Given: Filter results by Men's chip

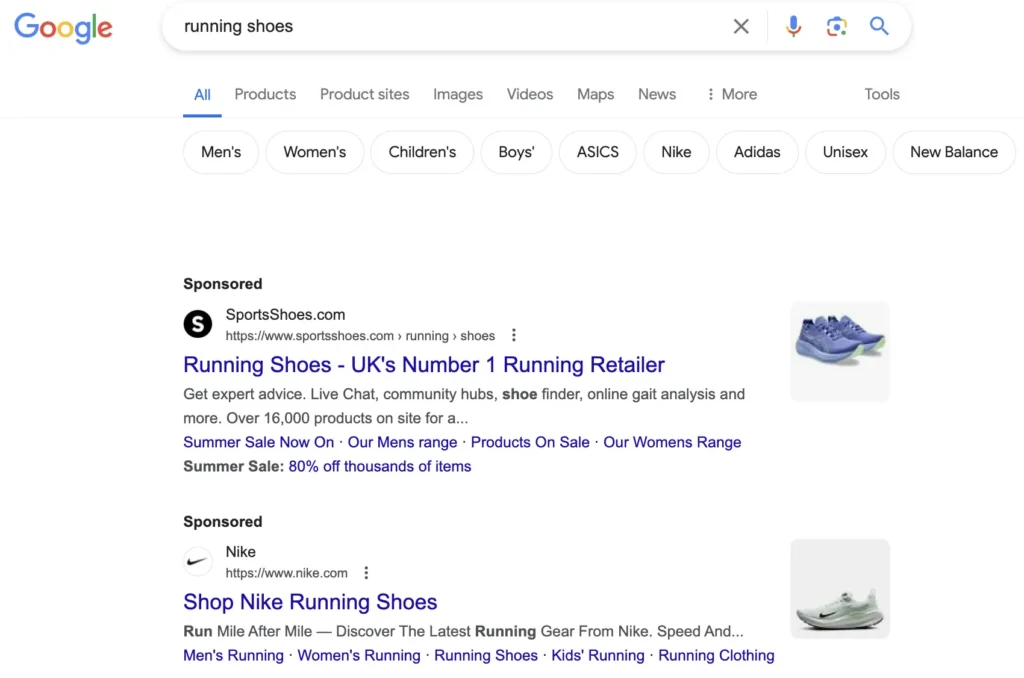Looking at the screenshot, I should pyautogui.click(x=221, y=152).
